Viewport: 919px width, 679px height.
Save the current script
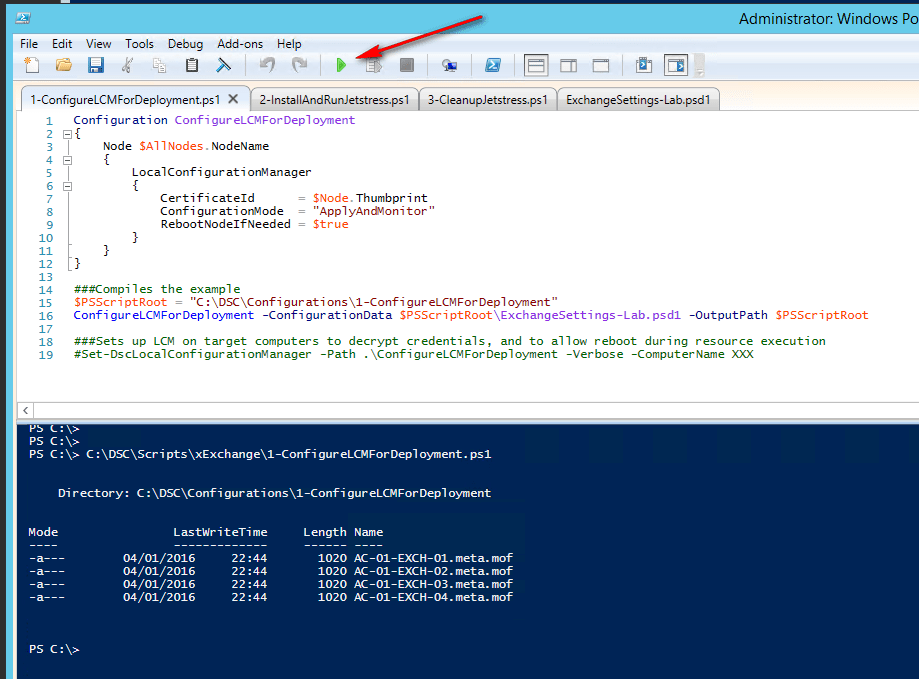pos(96,66)
